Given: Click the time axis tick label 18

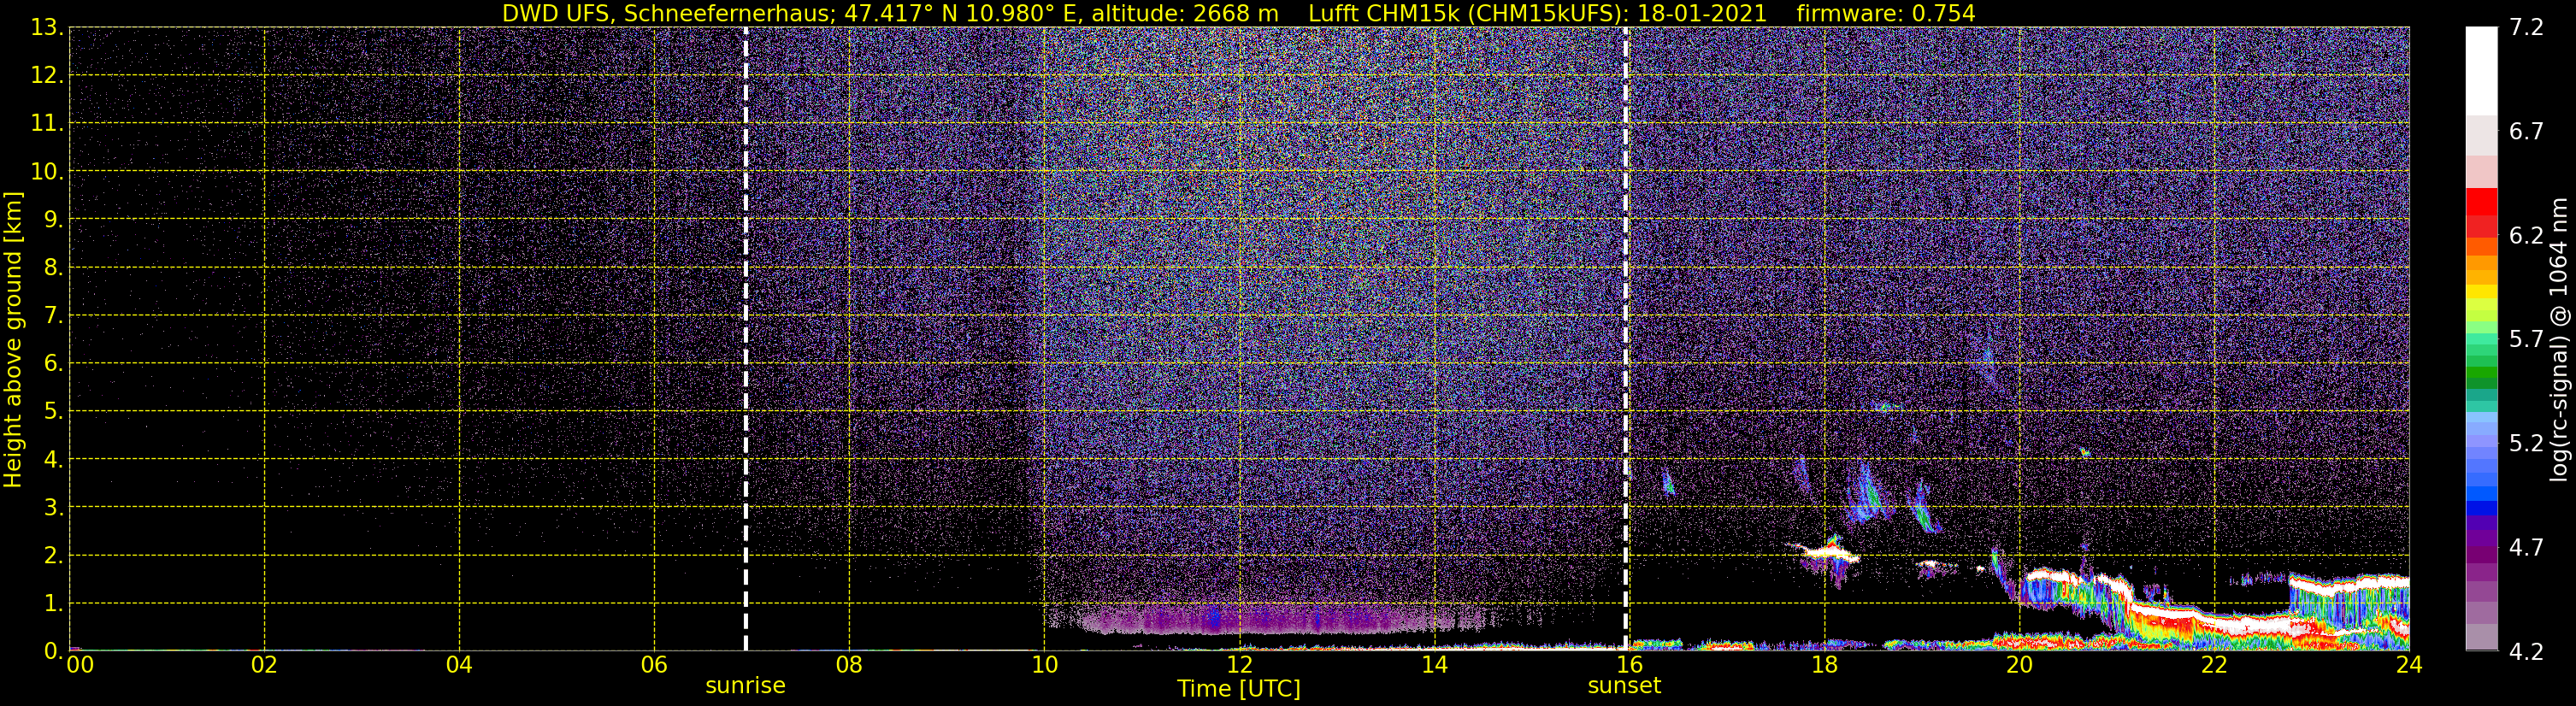Looking at the screenshot, I should pyautogui.click(x=1824, y=665).
